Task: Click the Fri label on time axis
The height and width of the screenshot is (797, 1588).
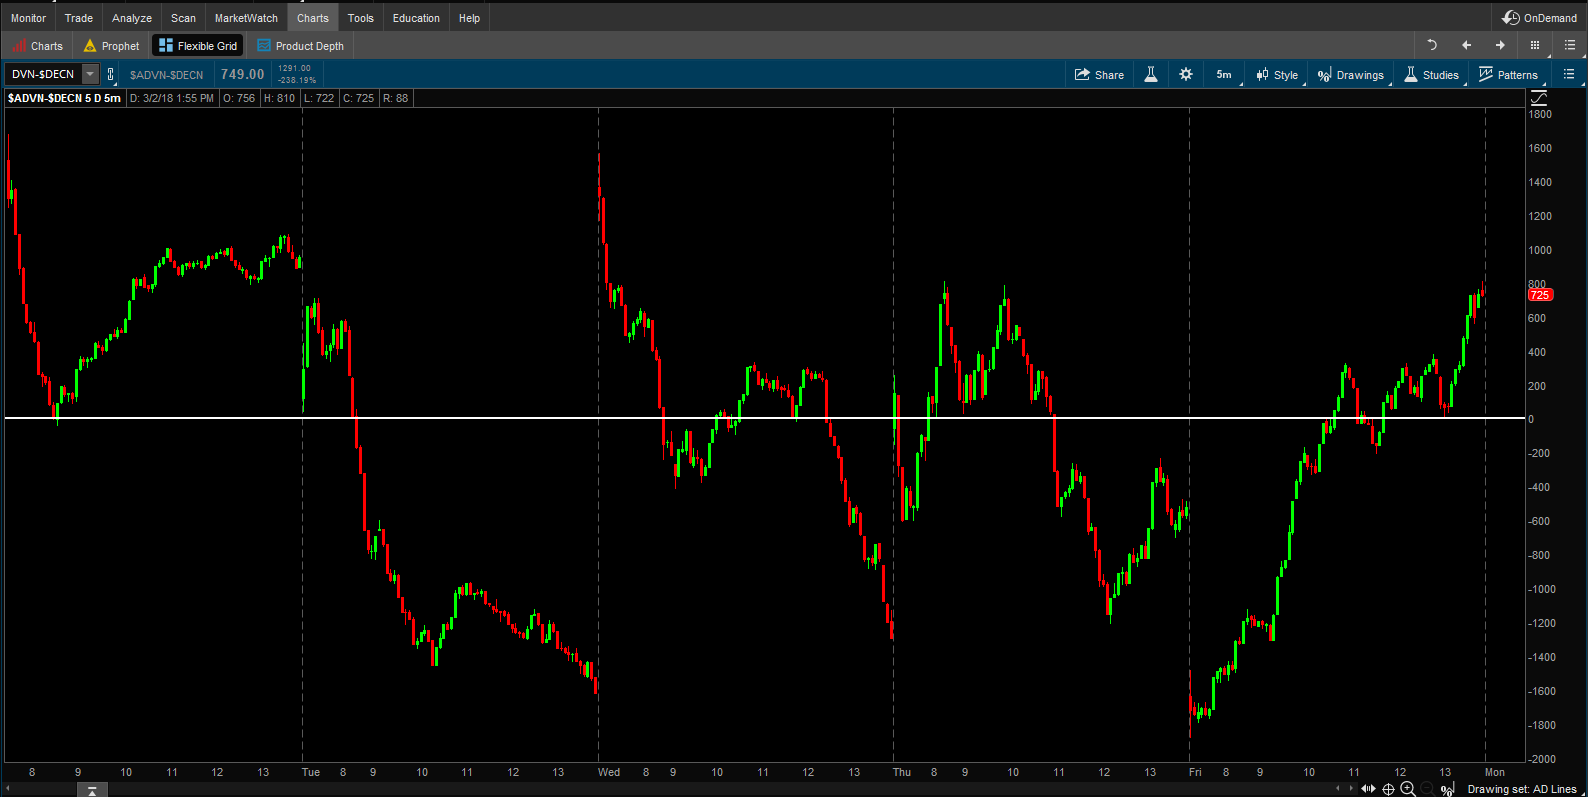Action: tap(1195, 772)
